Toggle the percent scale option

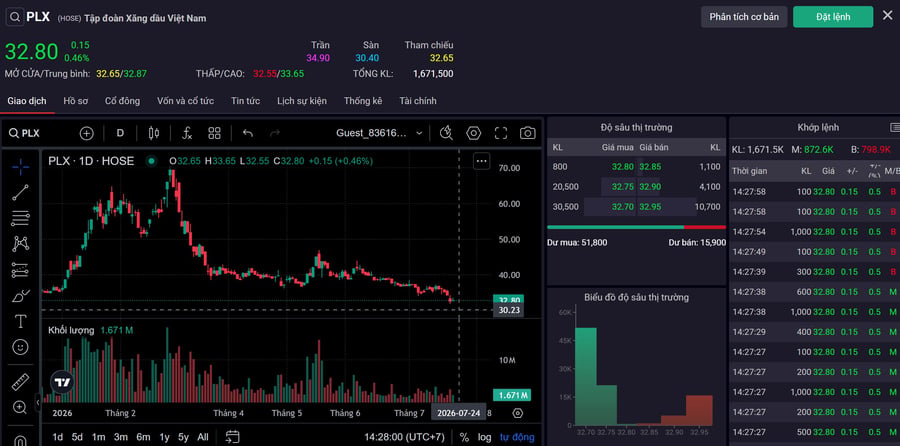pos(464,437)
